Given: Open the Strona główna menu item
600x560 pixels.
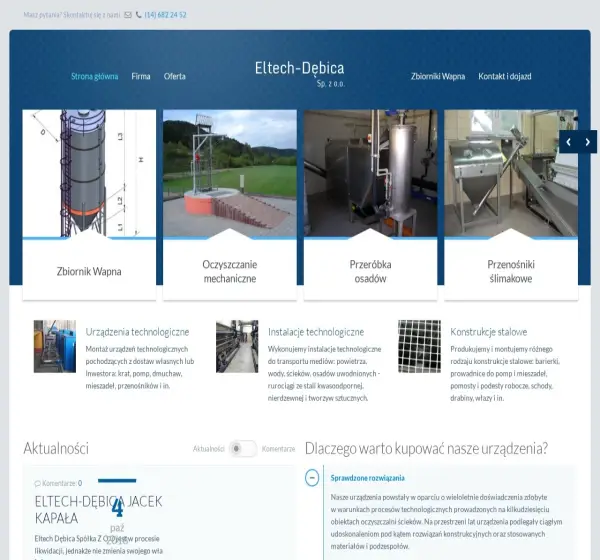Looking at the screenshot, I should pos(95,76).
